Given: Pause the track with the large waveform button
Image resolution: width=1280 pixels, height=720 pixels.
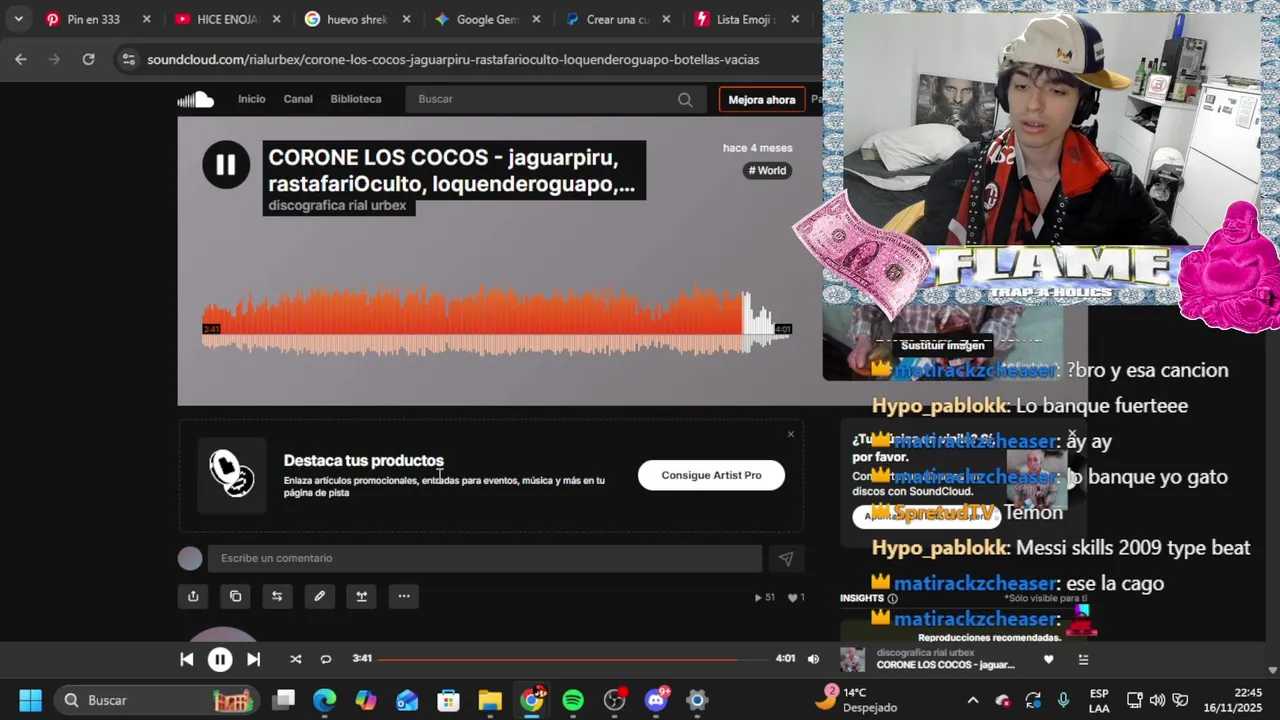Looking at the screenshot, I should (225, 165).
